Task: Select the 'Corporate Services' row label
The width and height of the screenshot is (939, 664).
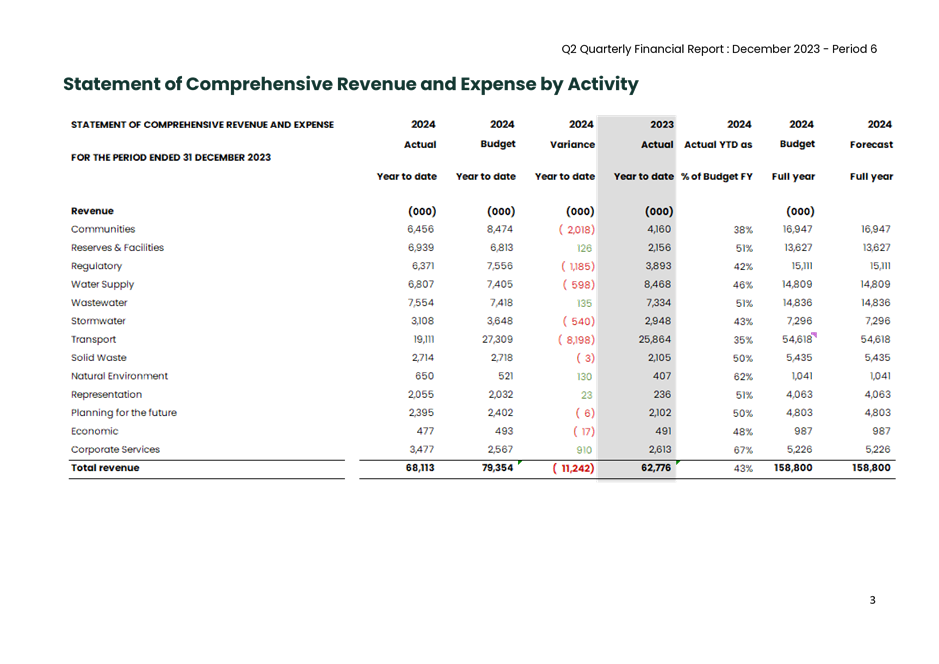Action: point(116,450)
